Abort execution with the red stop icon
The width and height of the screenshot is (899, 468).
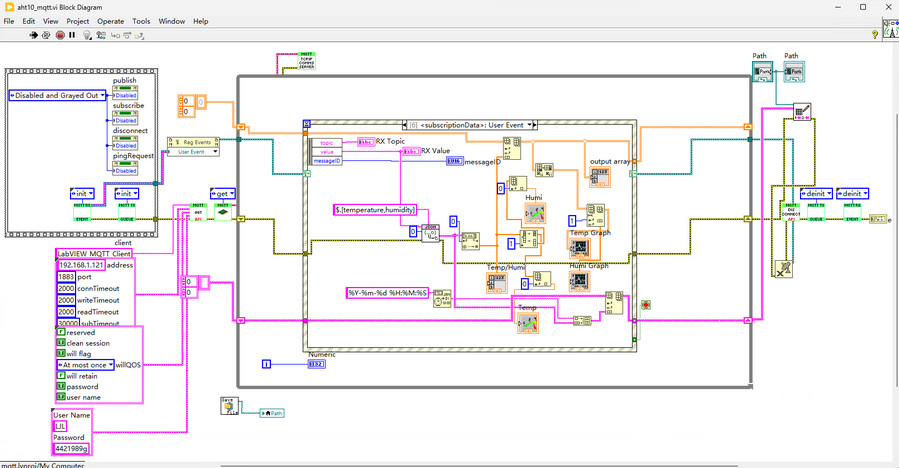click(60, 35)
